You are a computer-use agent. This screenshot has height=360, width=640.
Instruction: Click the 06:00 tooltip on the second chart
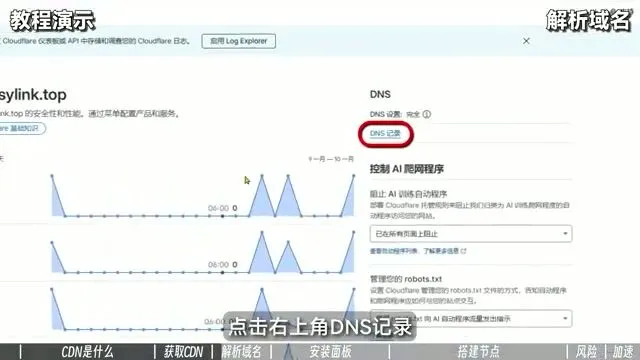(x=222, y=264)
